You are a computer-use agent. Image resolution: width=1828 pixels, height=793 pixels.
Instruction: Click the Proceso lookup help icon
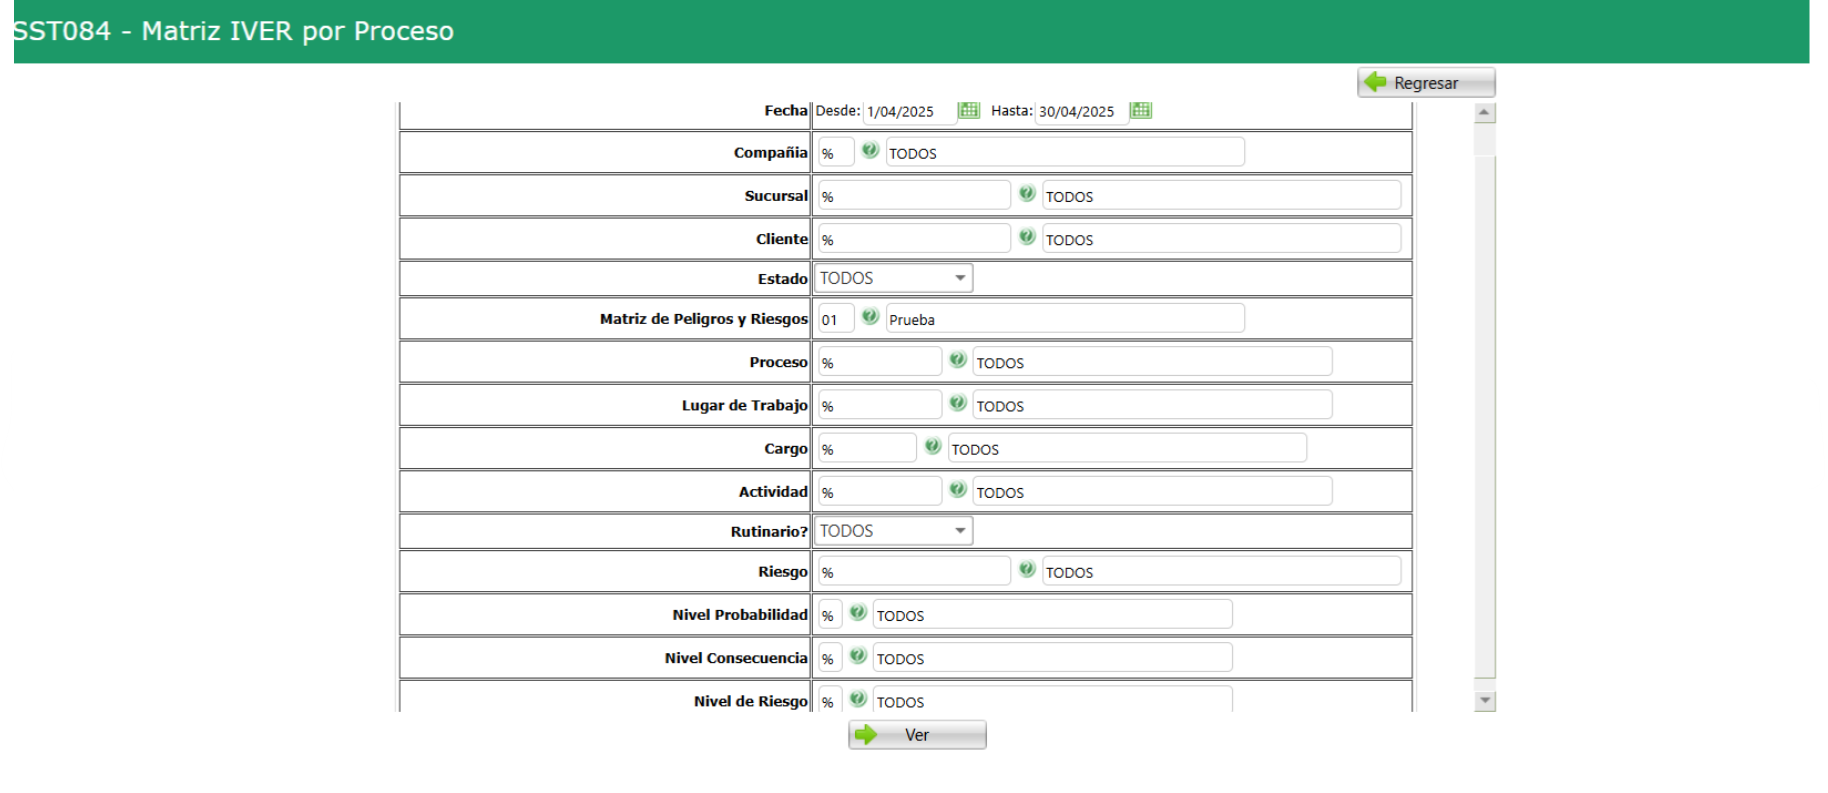(x=957, y=360)
